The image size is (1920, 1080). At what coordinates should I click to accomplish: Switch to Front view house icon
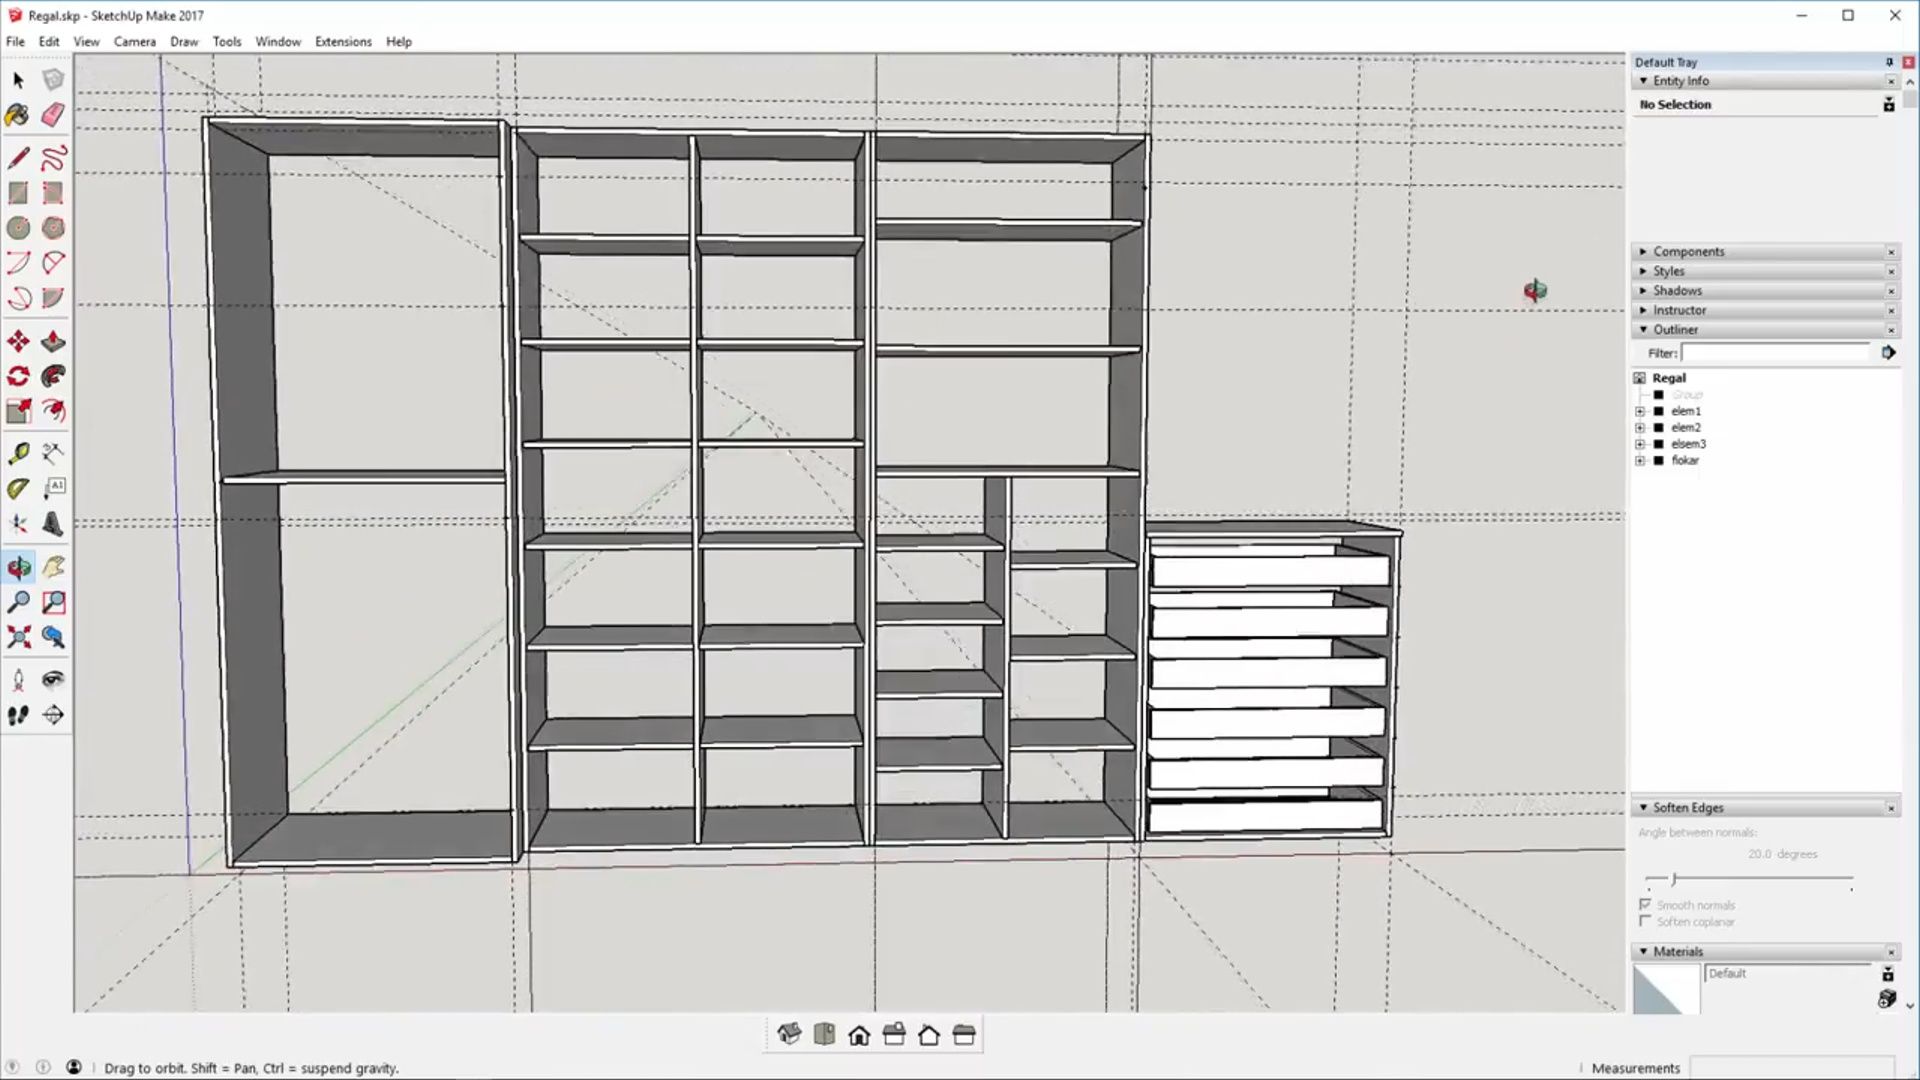pyautogui.click(x=859, y=1035)
